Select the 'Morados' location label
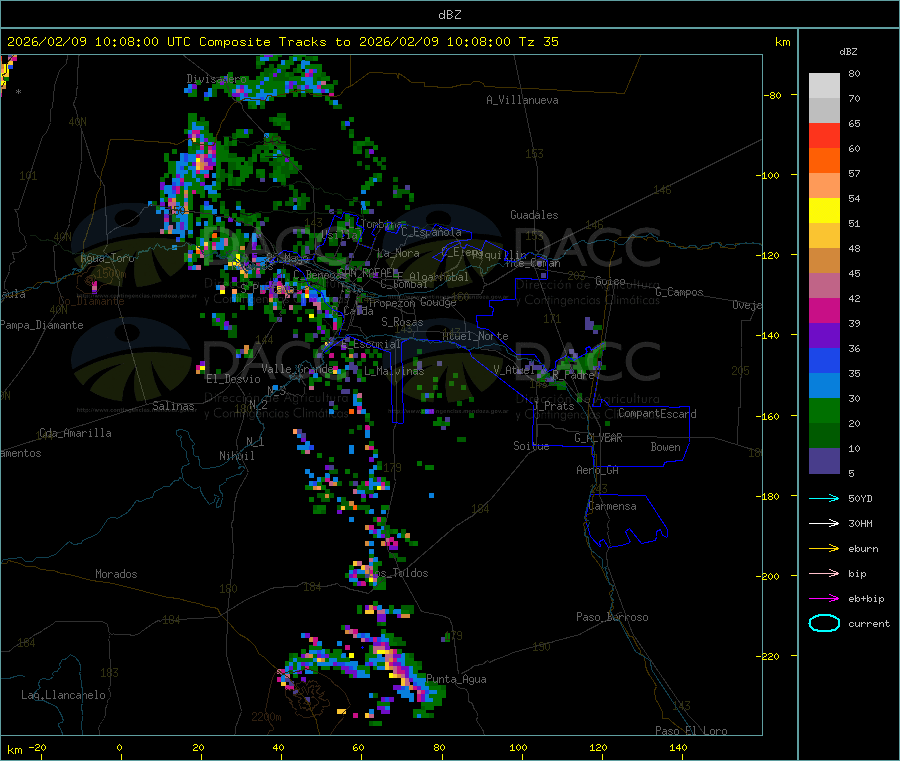This screenshot has height=761, width=900. tap(116, 574)
